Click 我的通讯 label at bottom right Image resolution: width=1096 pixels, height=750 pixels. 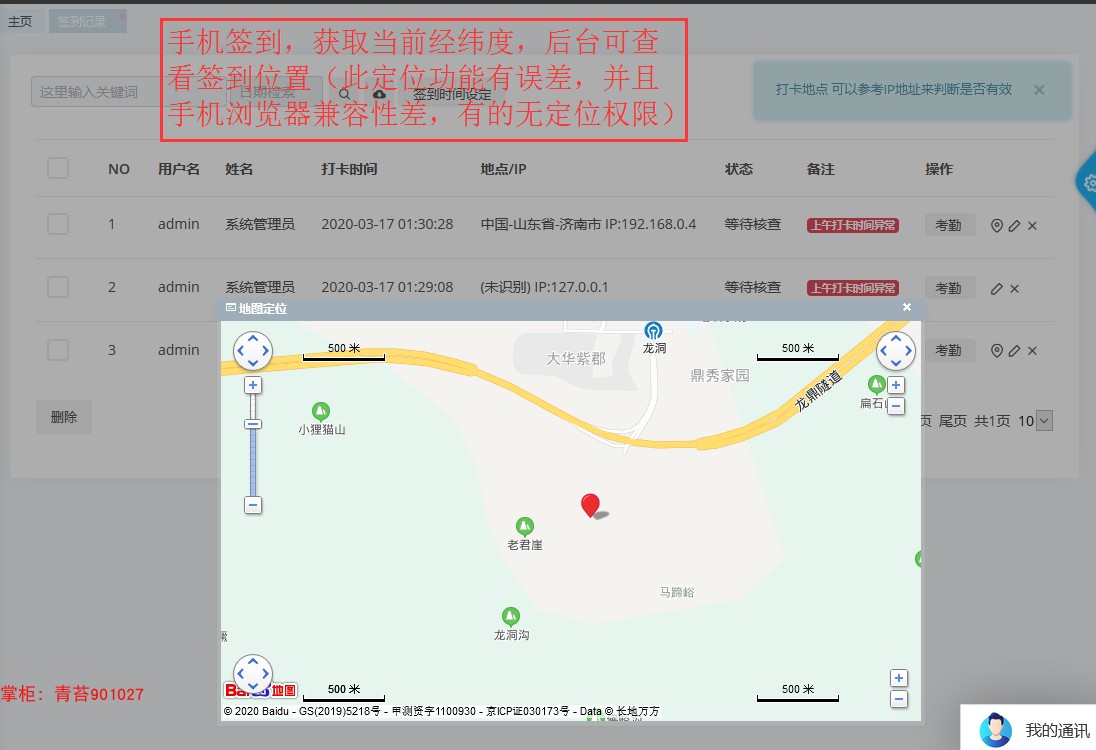click(1057, 730)
